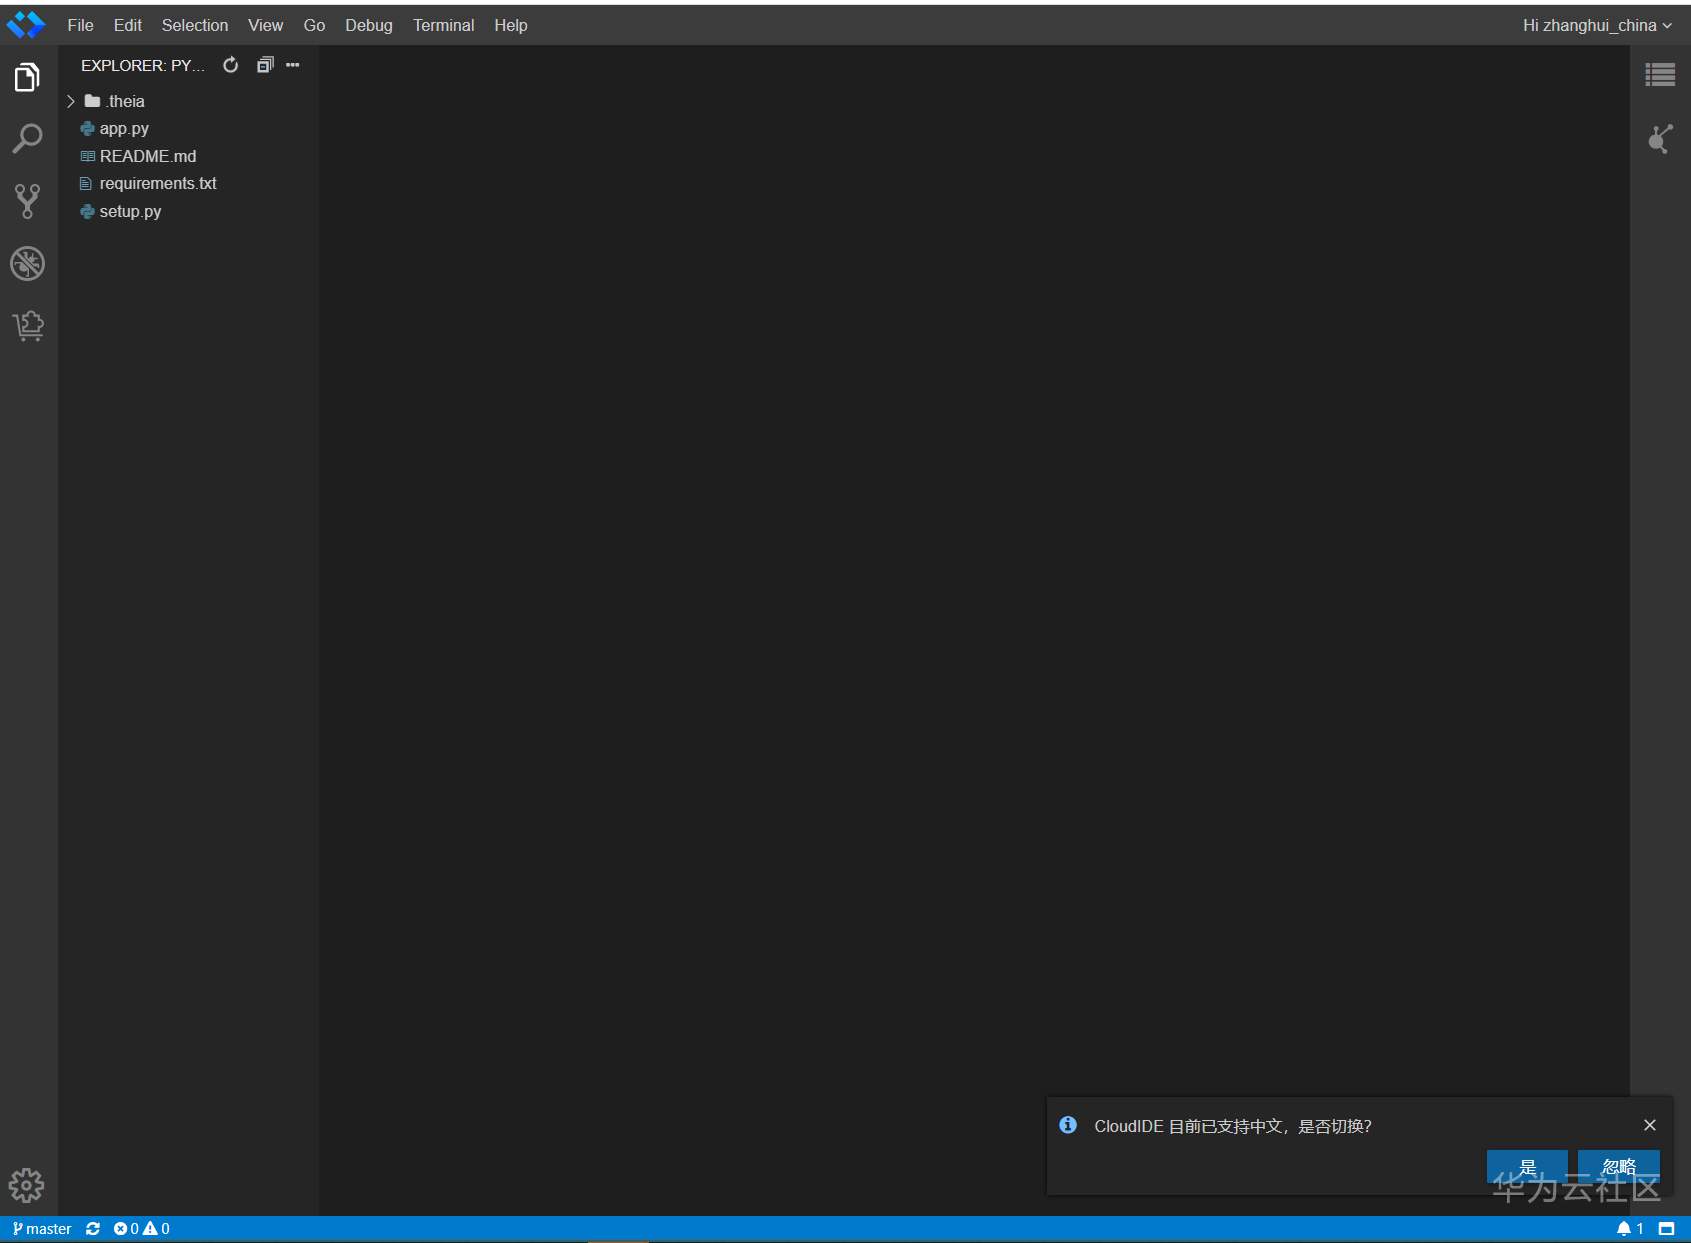
Task: Toggle the bottom panel icon
Action: point(1666,1229)
